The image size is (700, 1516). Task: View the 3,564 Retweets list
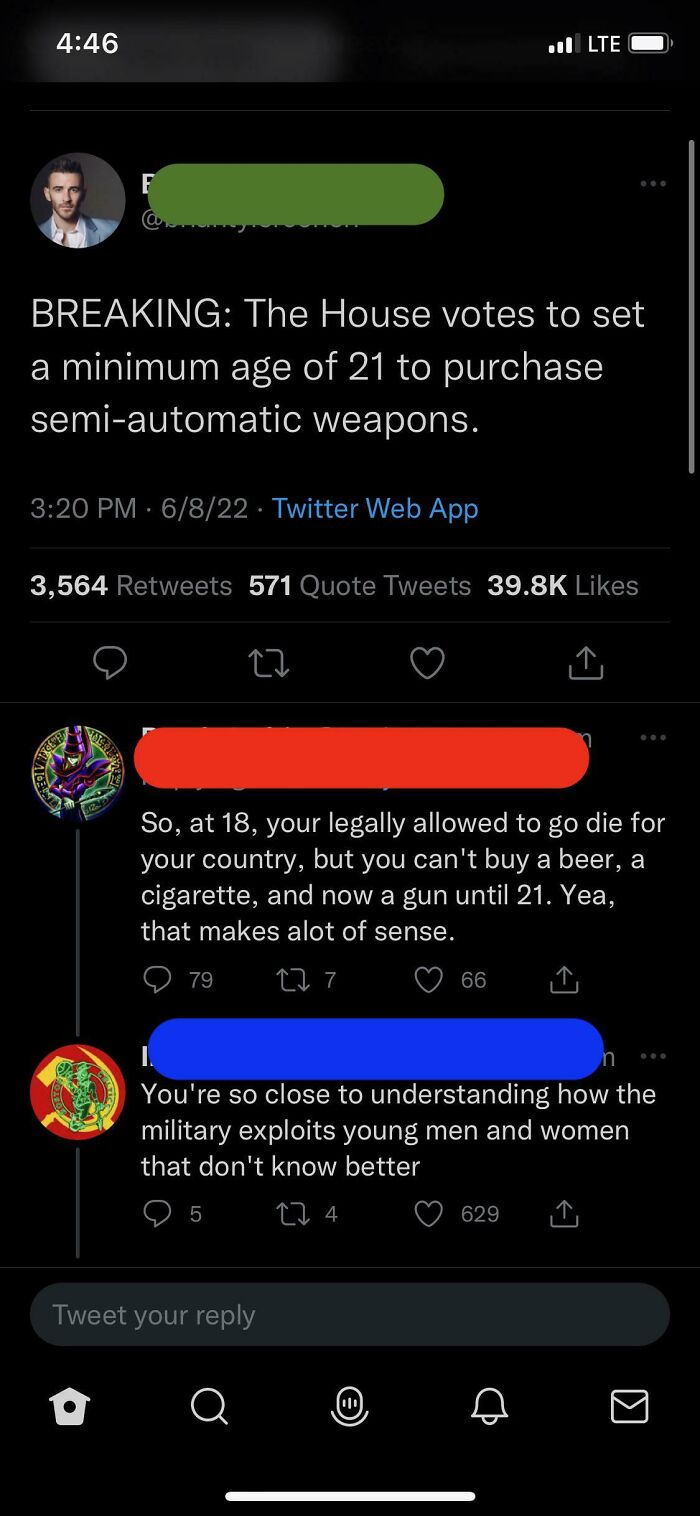click(x=131, y=585)
